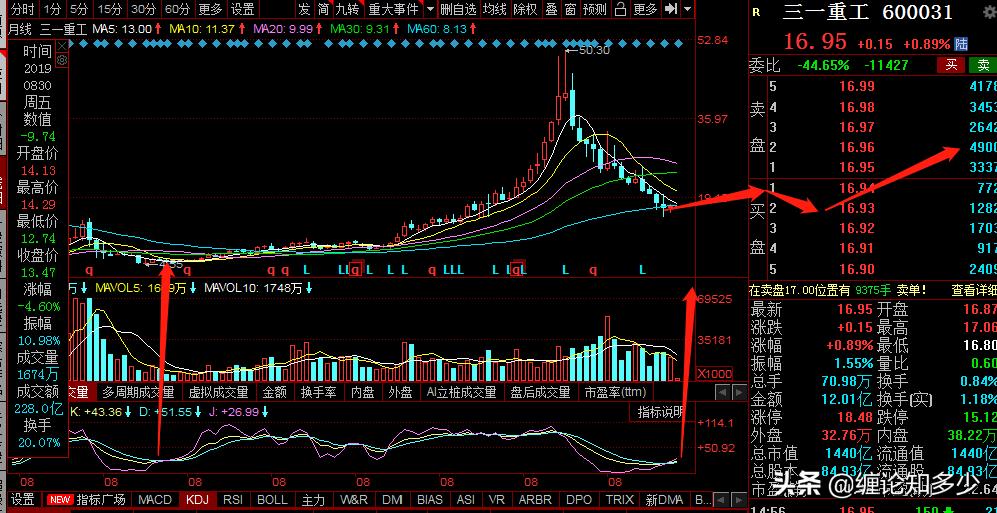Switch indicator to BOLL
The width and height of the screenshot is (997, 513).
(x=272, y=500)
